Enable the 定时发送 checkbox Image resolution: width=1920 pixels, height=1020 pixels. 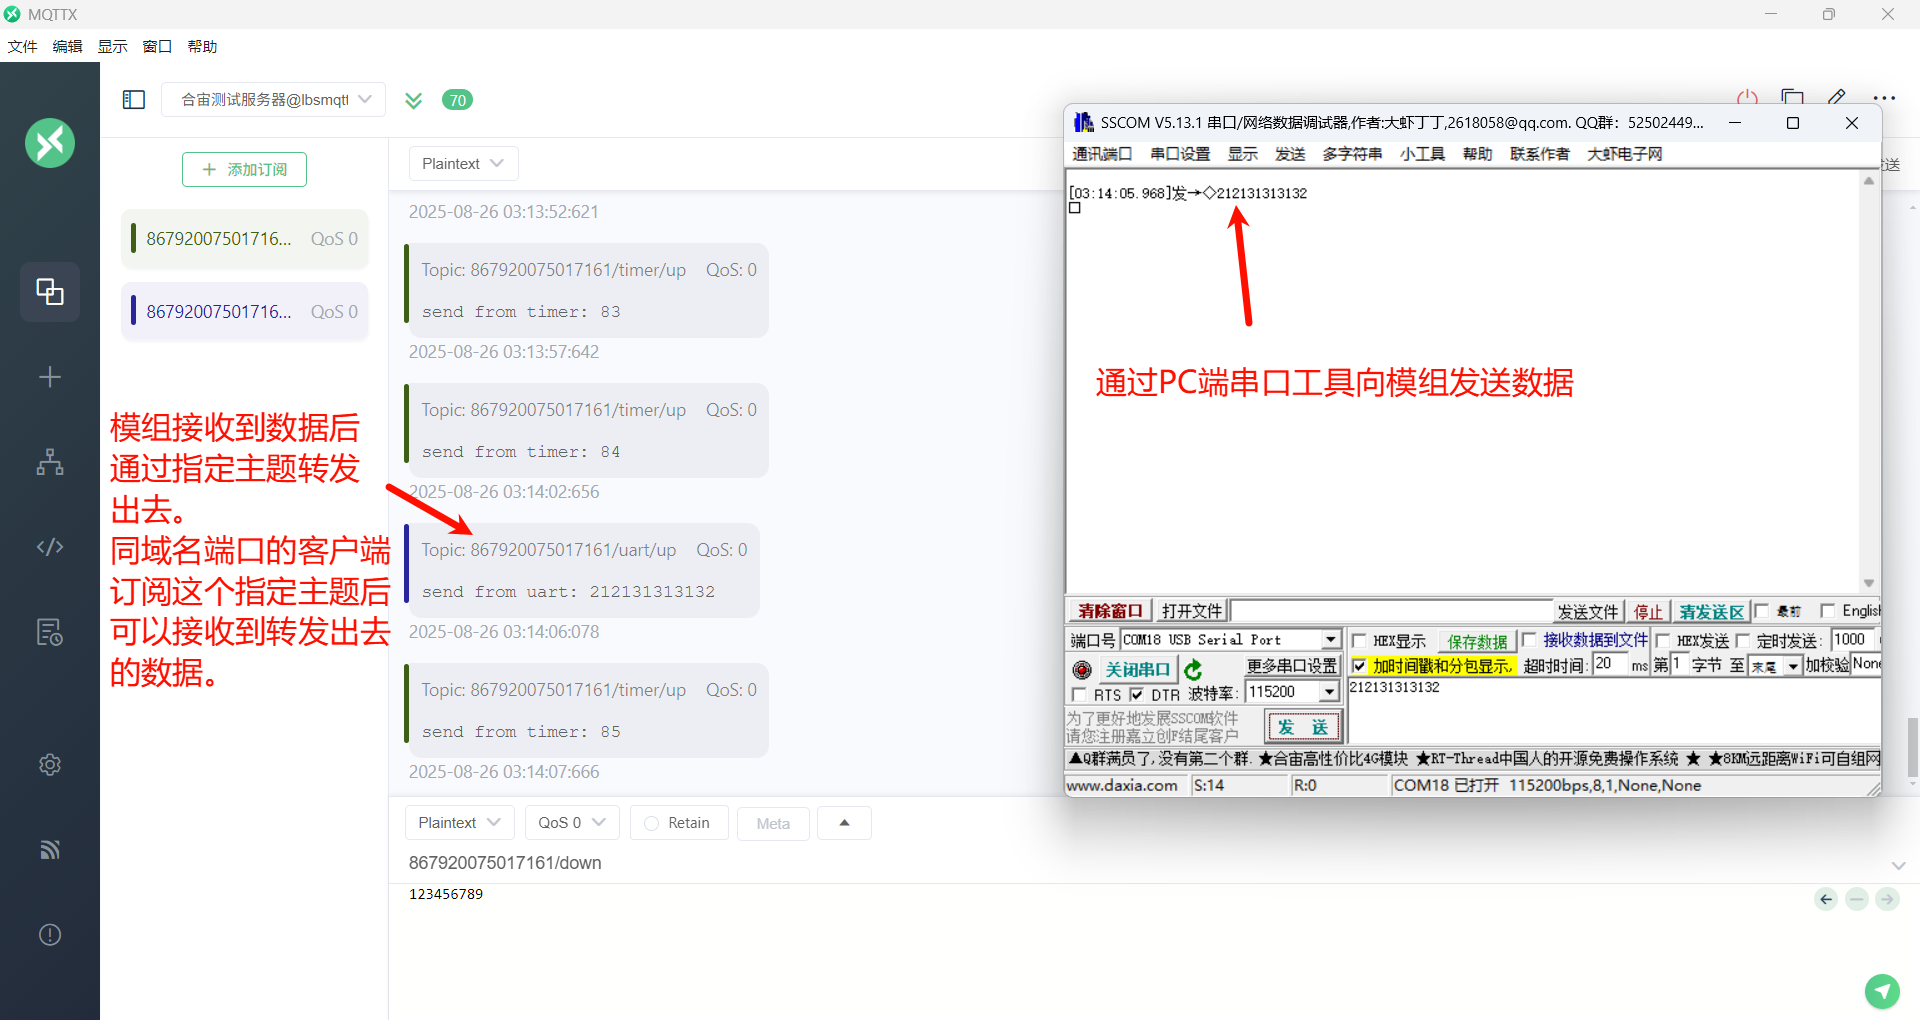[1743, 641]
